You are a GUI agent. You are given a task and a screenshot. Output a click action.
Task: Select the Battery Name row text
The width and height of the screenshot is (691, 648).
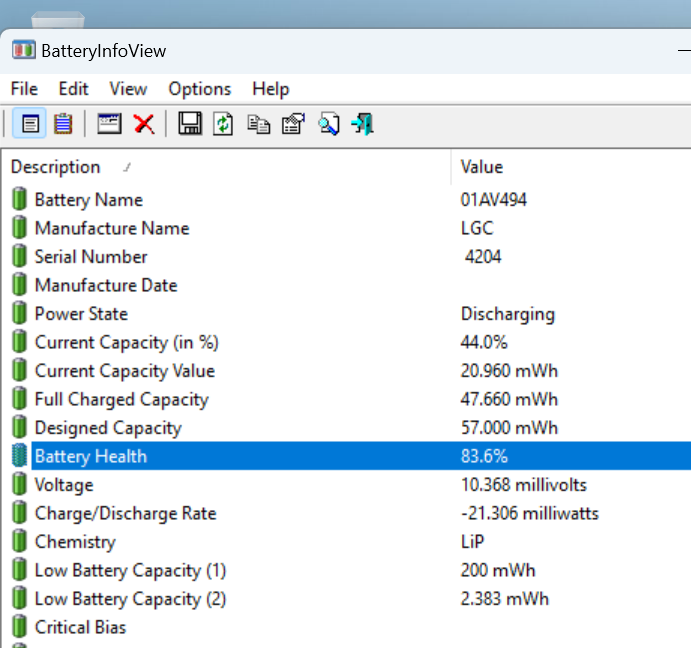coord(89,200)
